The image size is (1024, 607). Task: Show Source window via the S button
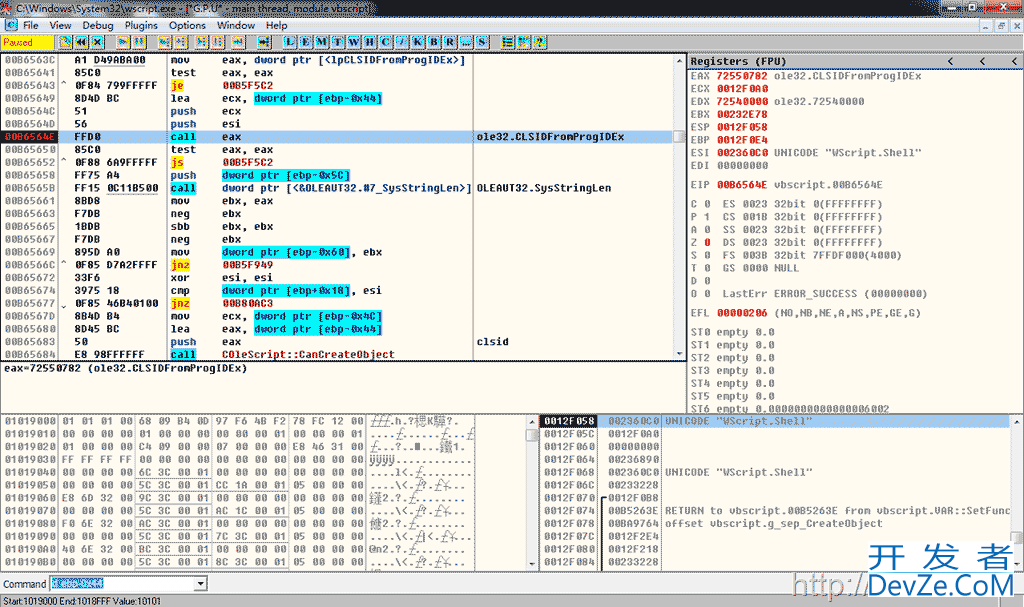click(482, 42)
